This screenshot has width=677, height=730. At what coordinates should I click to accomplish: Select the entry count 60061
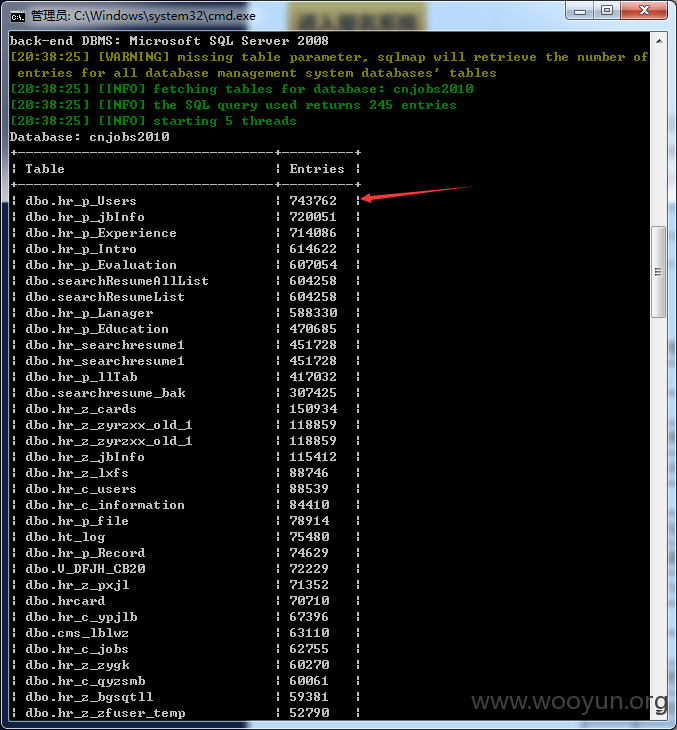[x=309, y=681]
